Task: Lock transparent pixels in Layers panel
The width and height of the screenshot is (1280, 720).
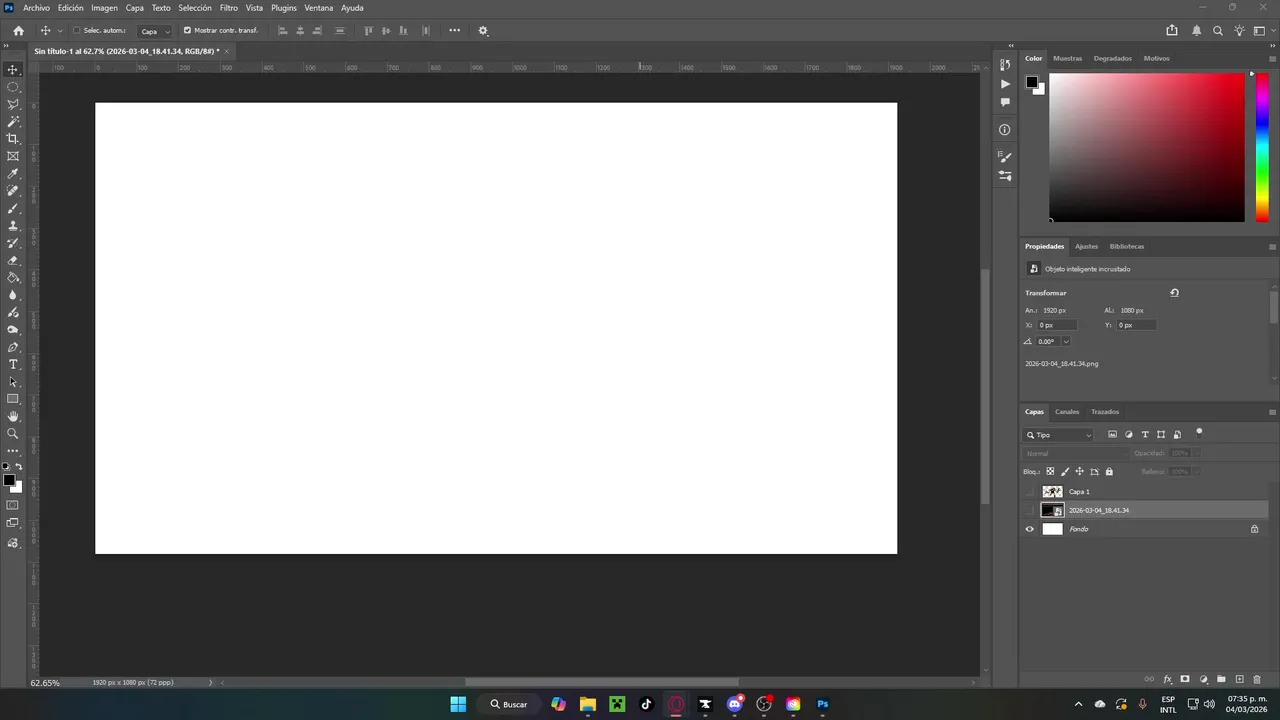Action: pyautogui.click(x=1050, y=472)
